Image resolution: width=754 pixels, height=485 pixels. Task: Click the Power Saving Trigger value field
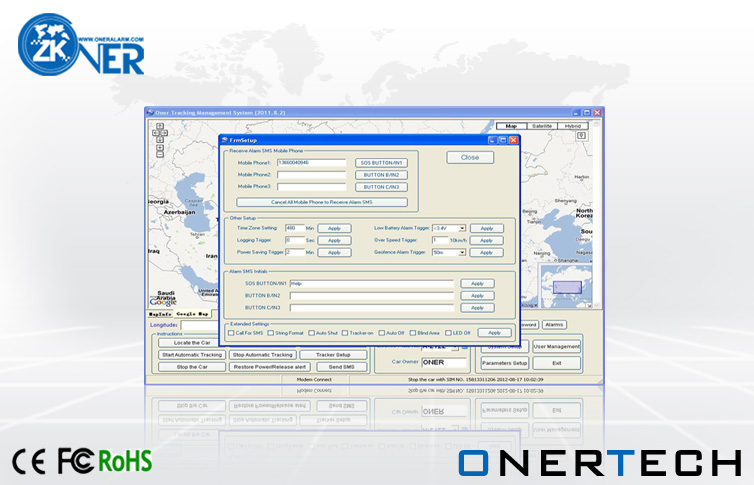(295, 252)
